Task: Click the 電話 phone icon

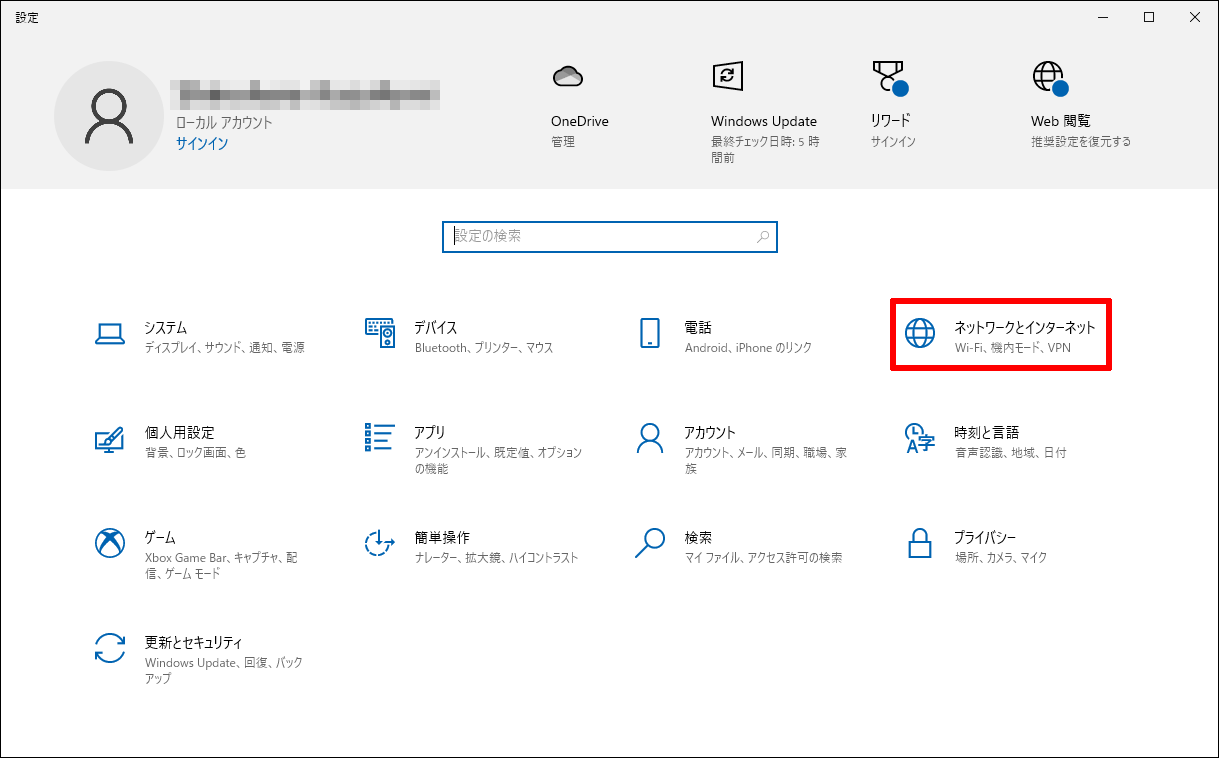Action: [x=650, y=334]
